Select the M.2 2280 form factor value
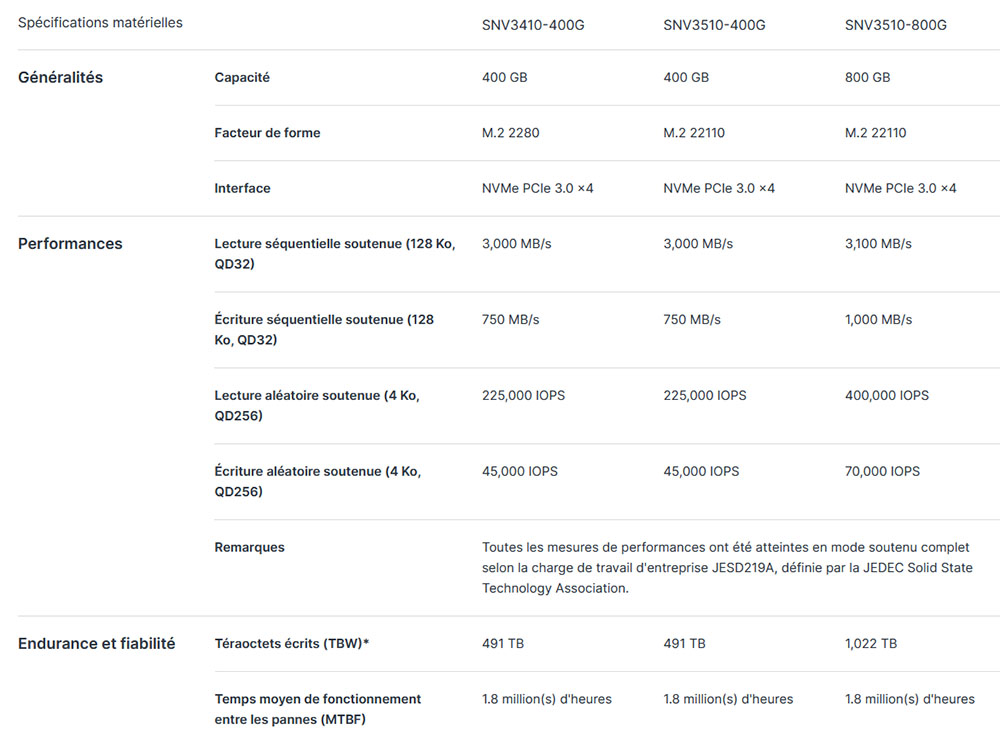The width and height of the screenshot is (1000, 735). click(510, 133)
